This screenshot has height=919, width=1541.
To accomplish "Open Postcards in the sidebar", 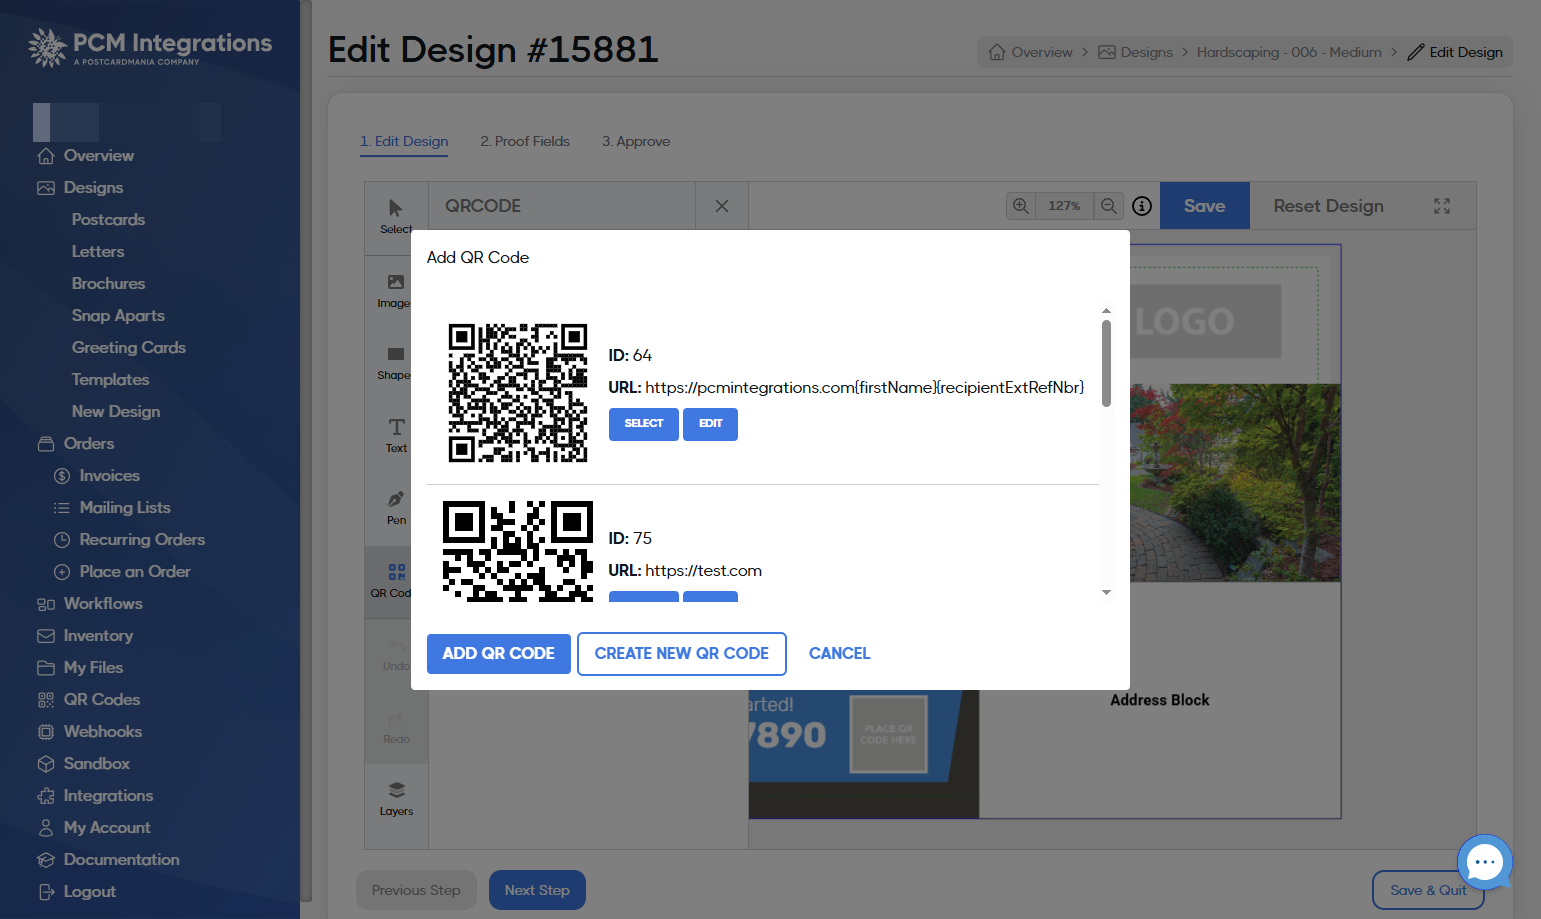I will (x=108, y=219).
